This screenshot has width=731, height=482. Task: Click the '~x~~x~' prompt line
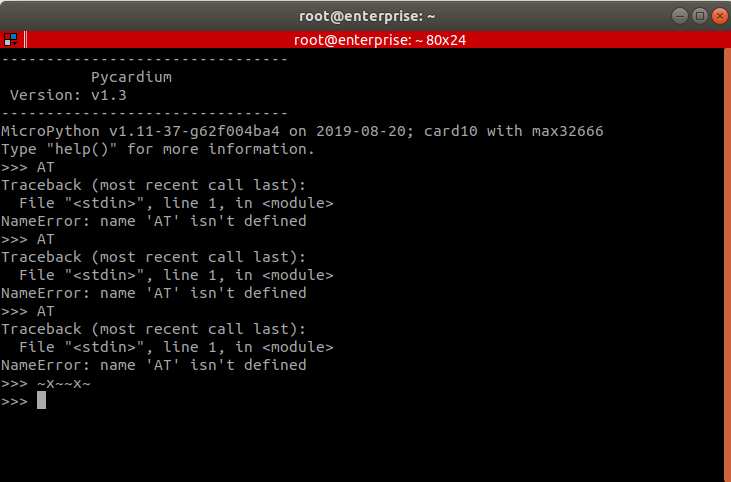[47, 383]
